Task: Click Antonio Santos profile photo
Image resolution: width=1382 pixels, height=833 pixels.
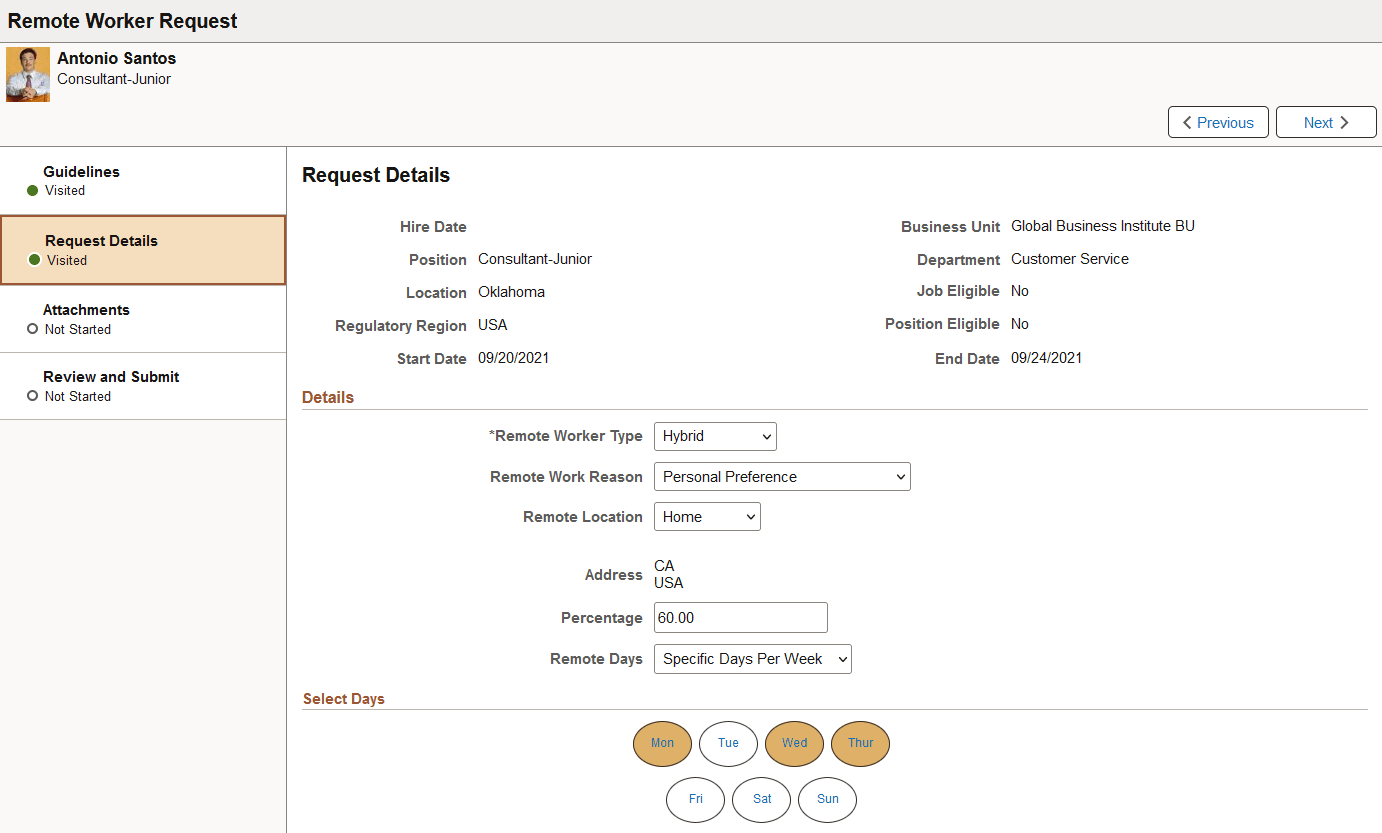Action: 27,74
